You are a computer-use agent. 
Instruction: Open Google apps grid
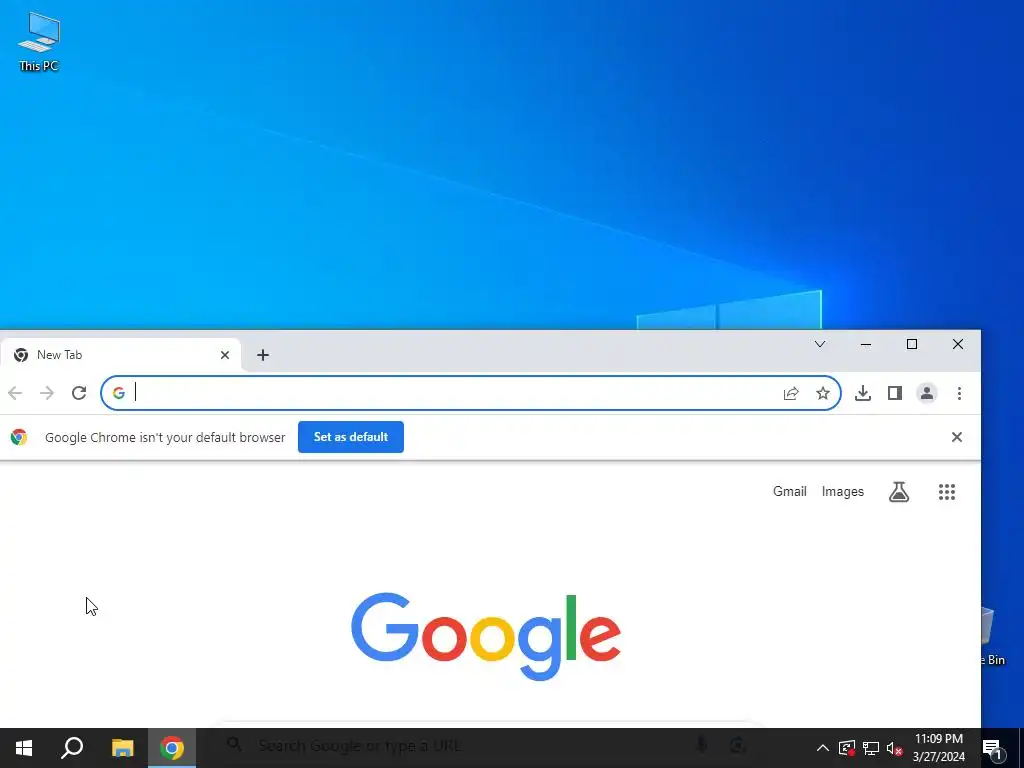pyautogui.click(x=947, y=492)
